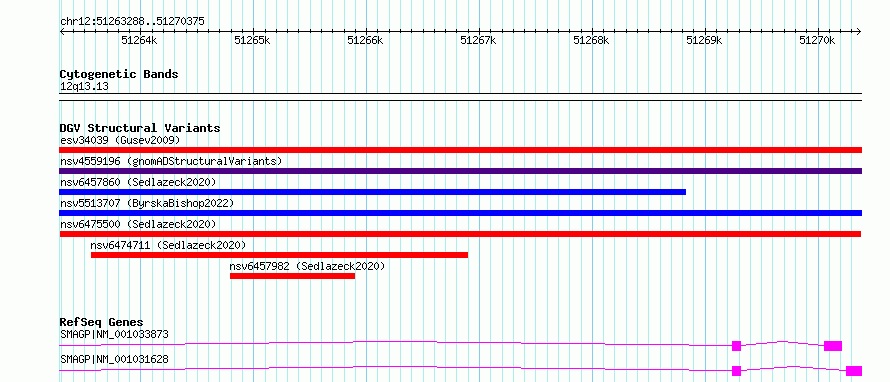Open nsv5513707 (ByrskaBishop2022) label
This screenshot has width=890, height=382.
(147, 203)
